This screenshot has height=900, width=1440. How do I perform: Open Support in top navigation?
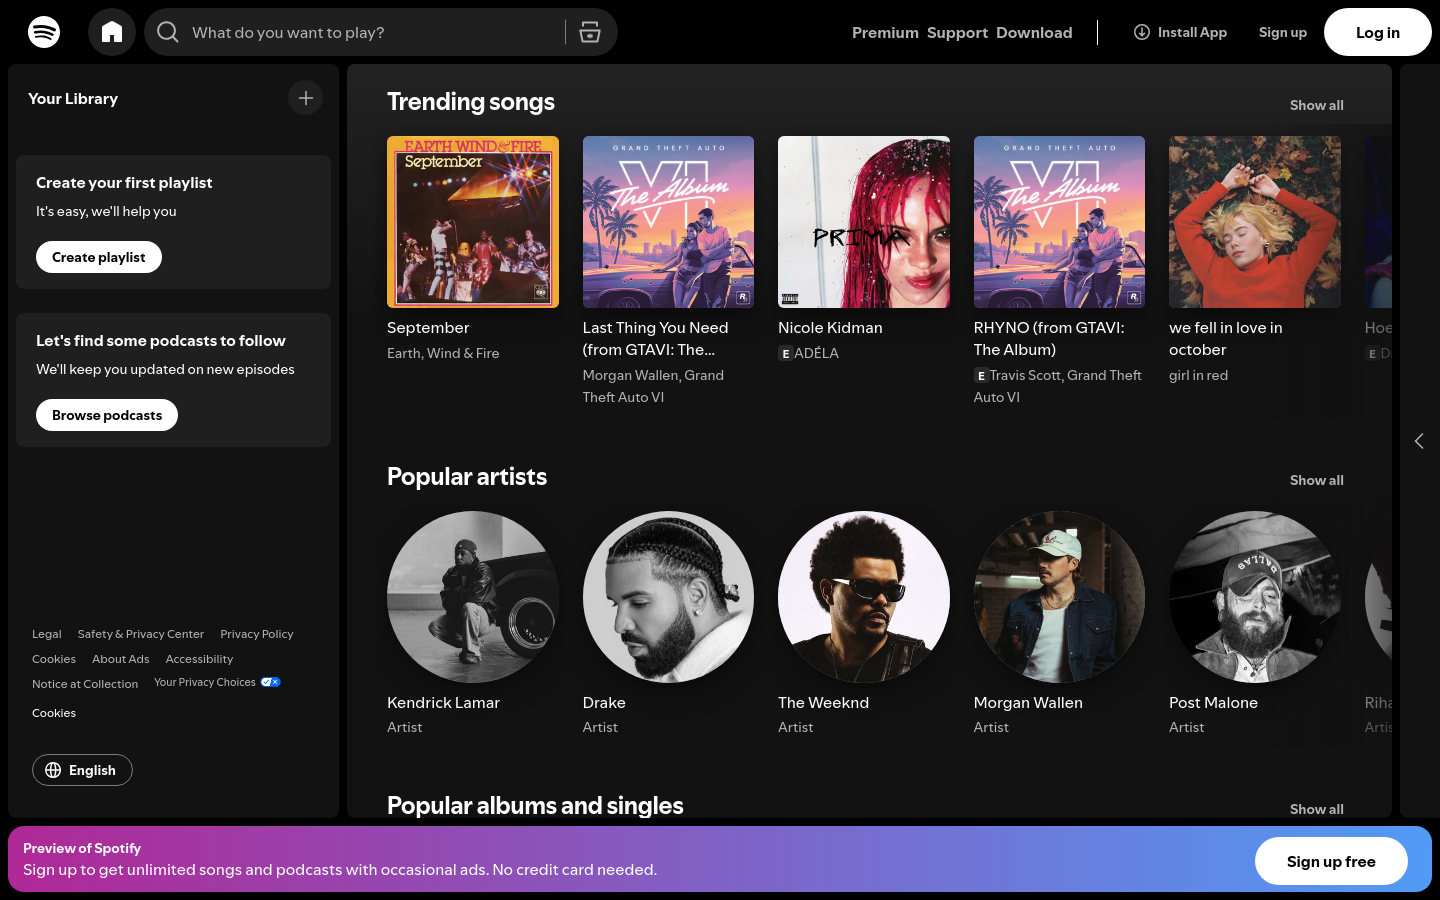[957, 32]
